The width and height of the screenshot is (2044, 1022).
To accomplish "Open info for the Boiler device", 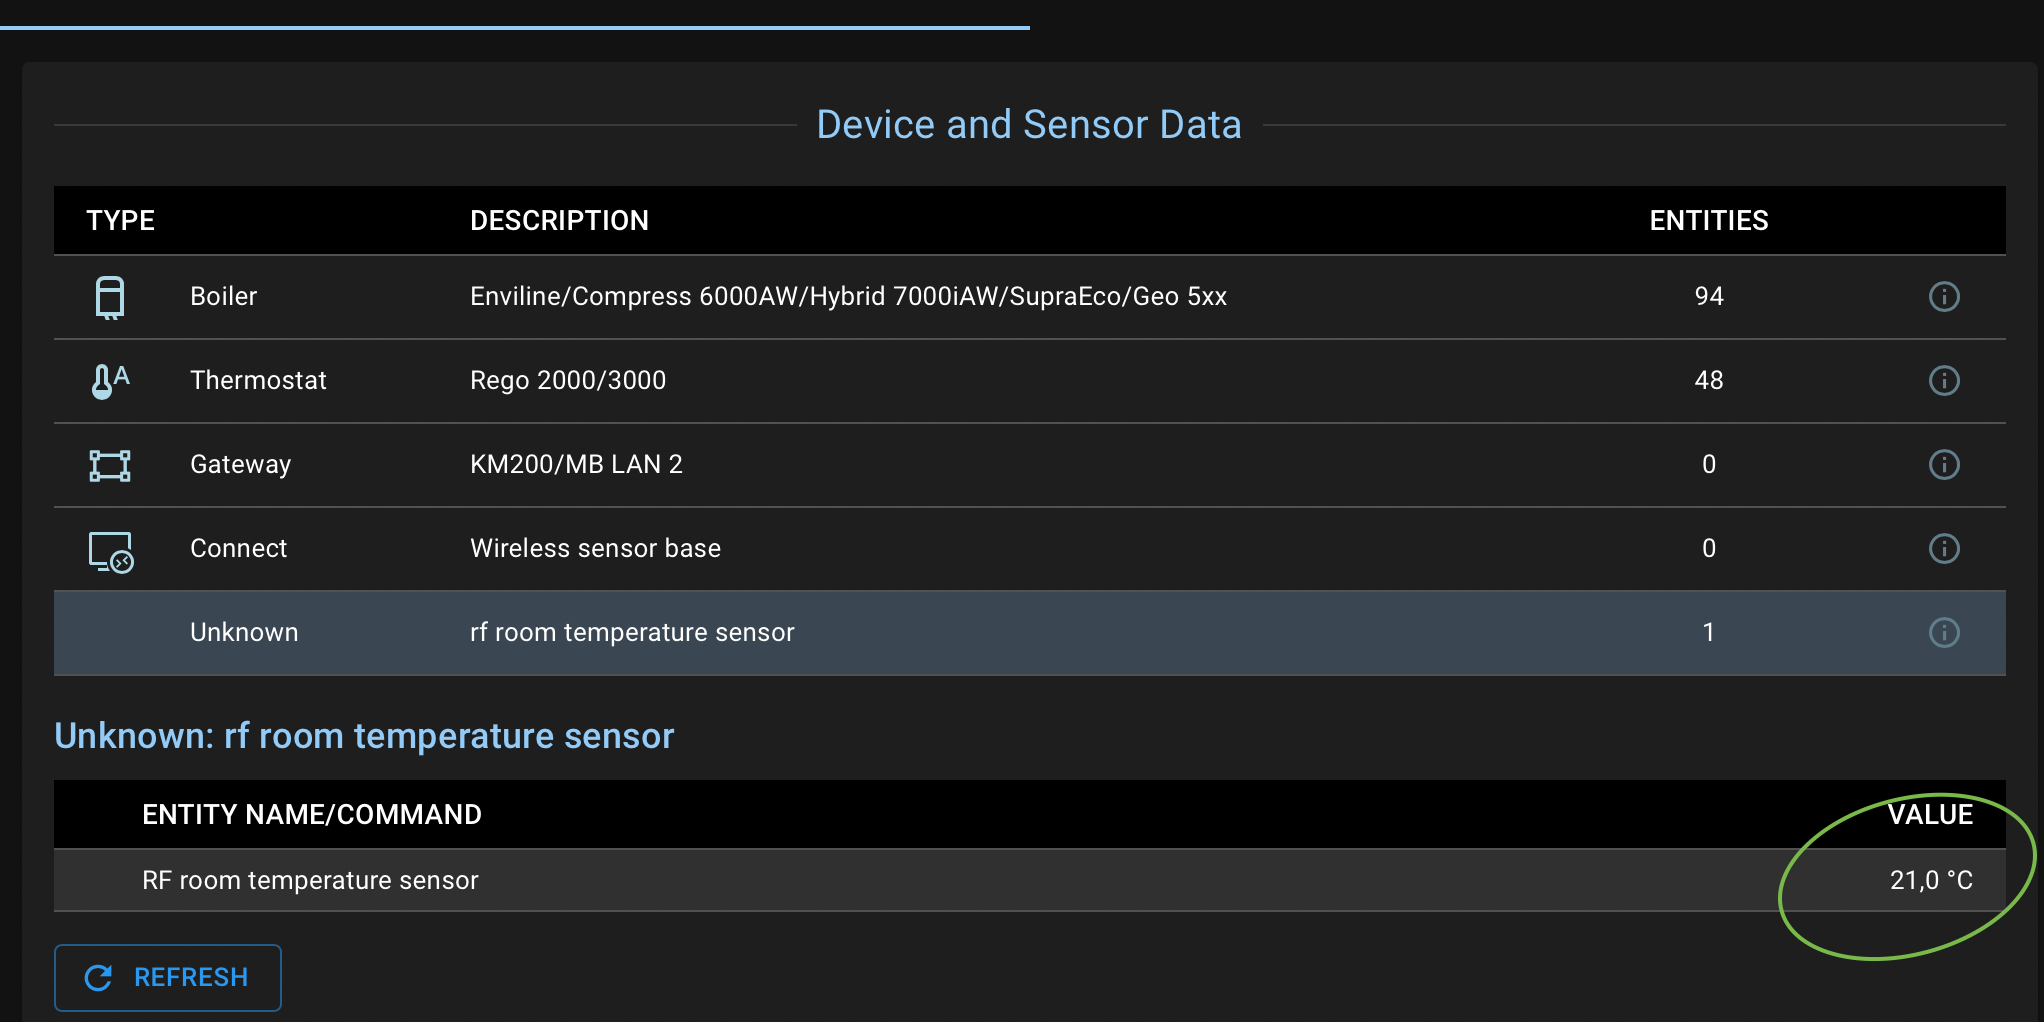I will tap(1944, 296).
